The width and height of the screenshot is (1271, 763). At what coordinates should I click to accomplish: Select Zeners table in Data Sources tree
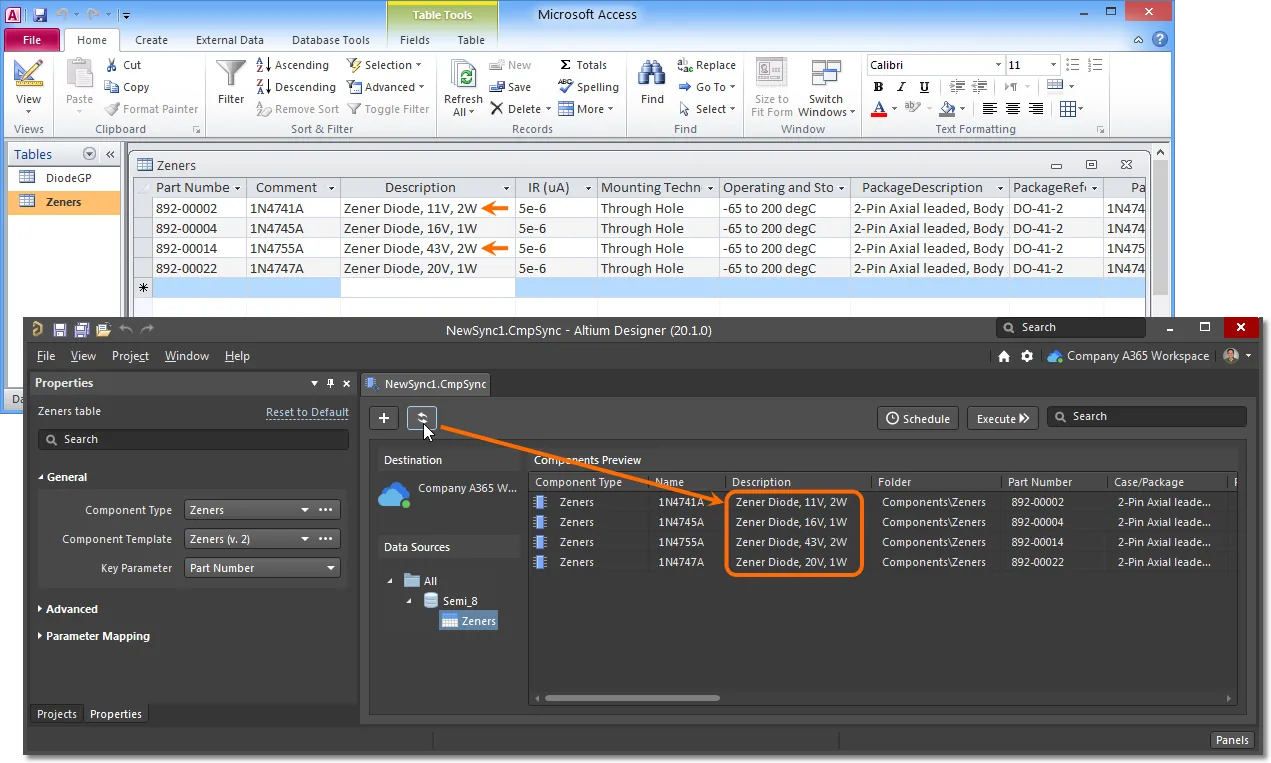[x=469, y=621]
